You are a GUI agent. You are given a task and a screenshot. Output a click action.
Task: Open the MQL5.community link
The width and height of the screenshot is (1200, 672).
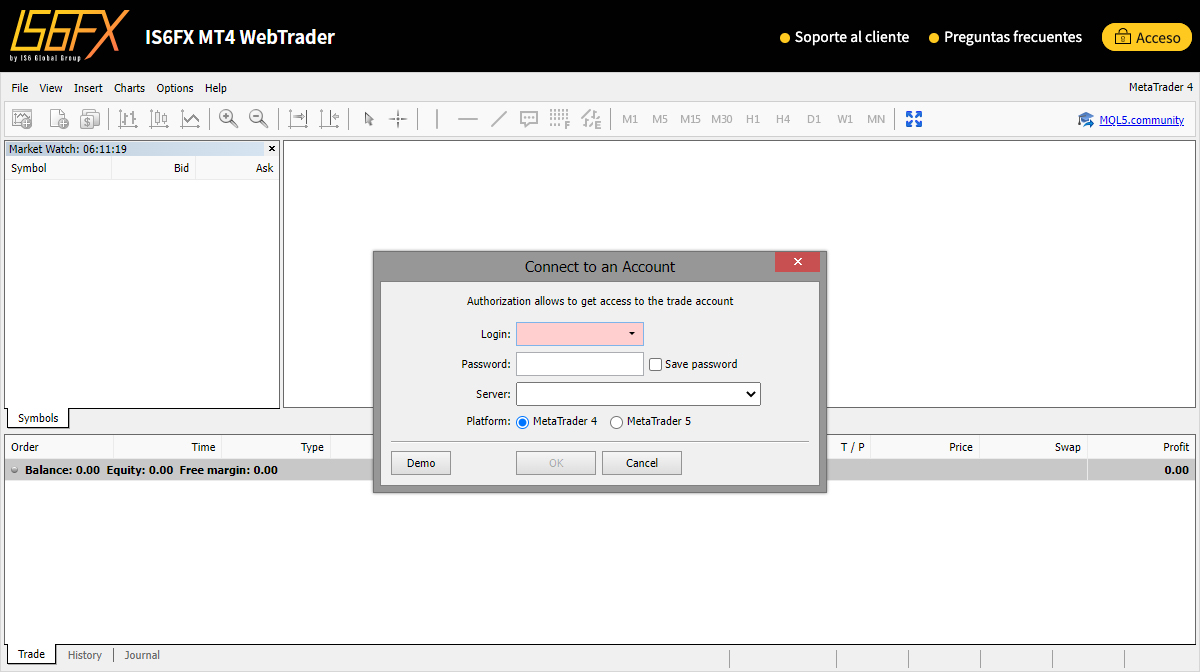click(x=1141, y=120)
